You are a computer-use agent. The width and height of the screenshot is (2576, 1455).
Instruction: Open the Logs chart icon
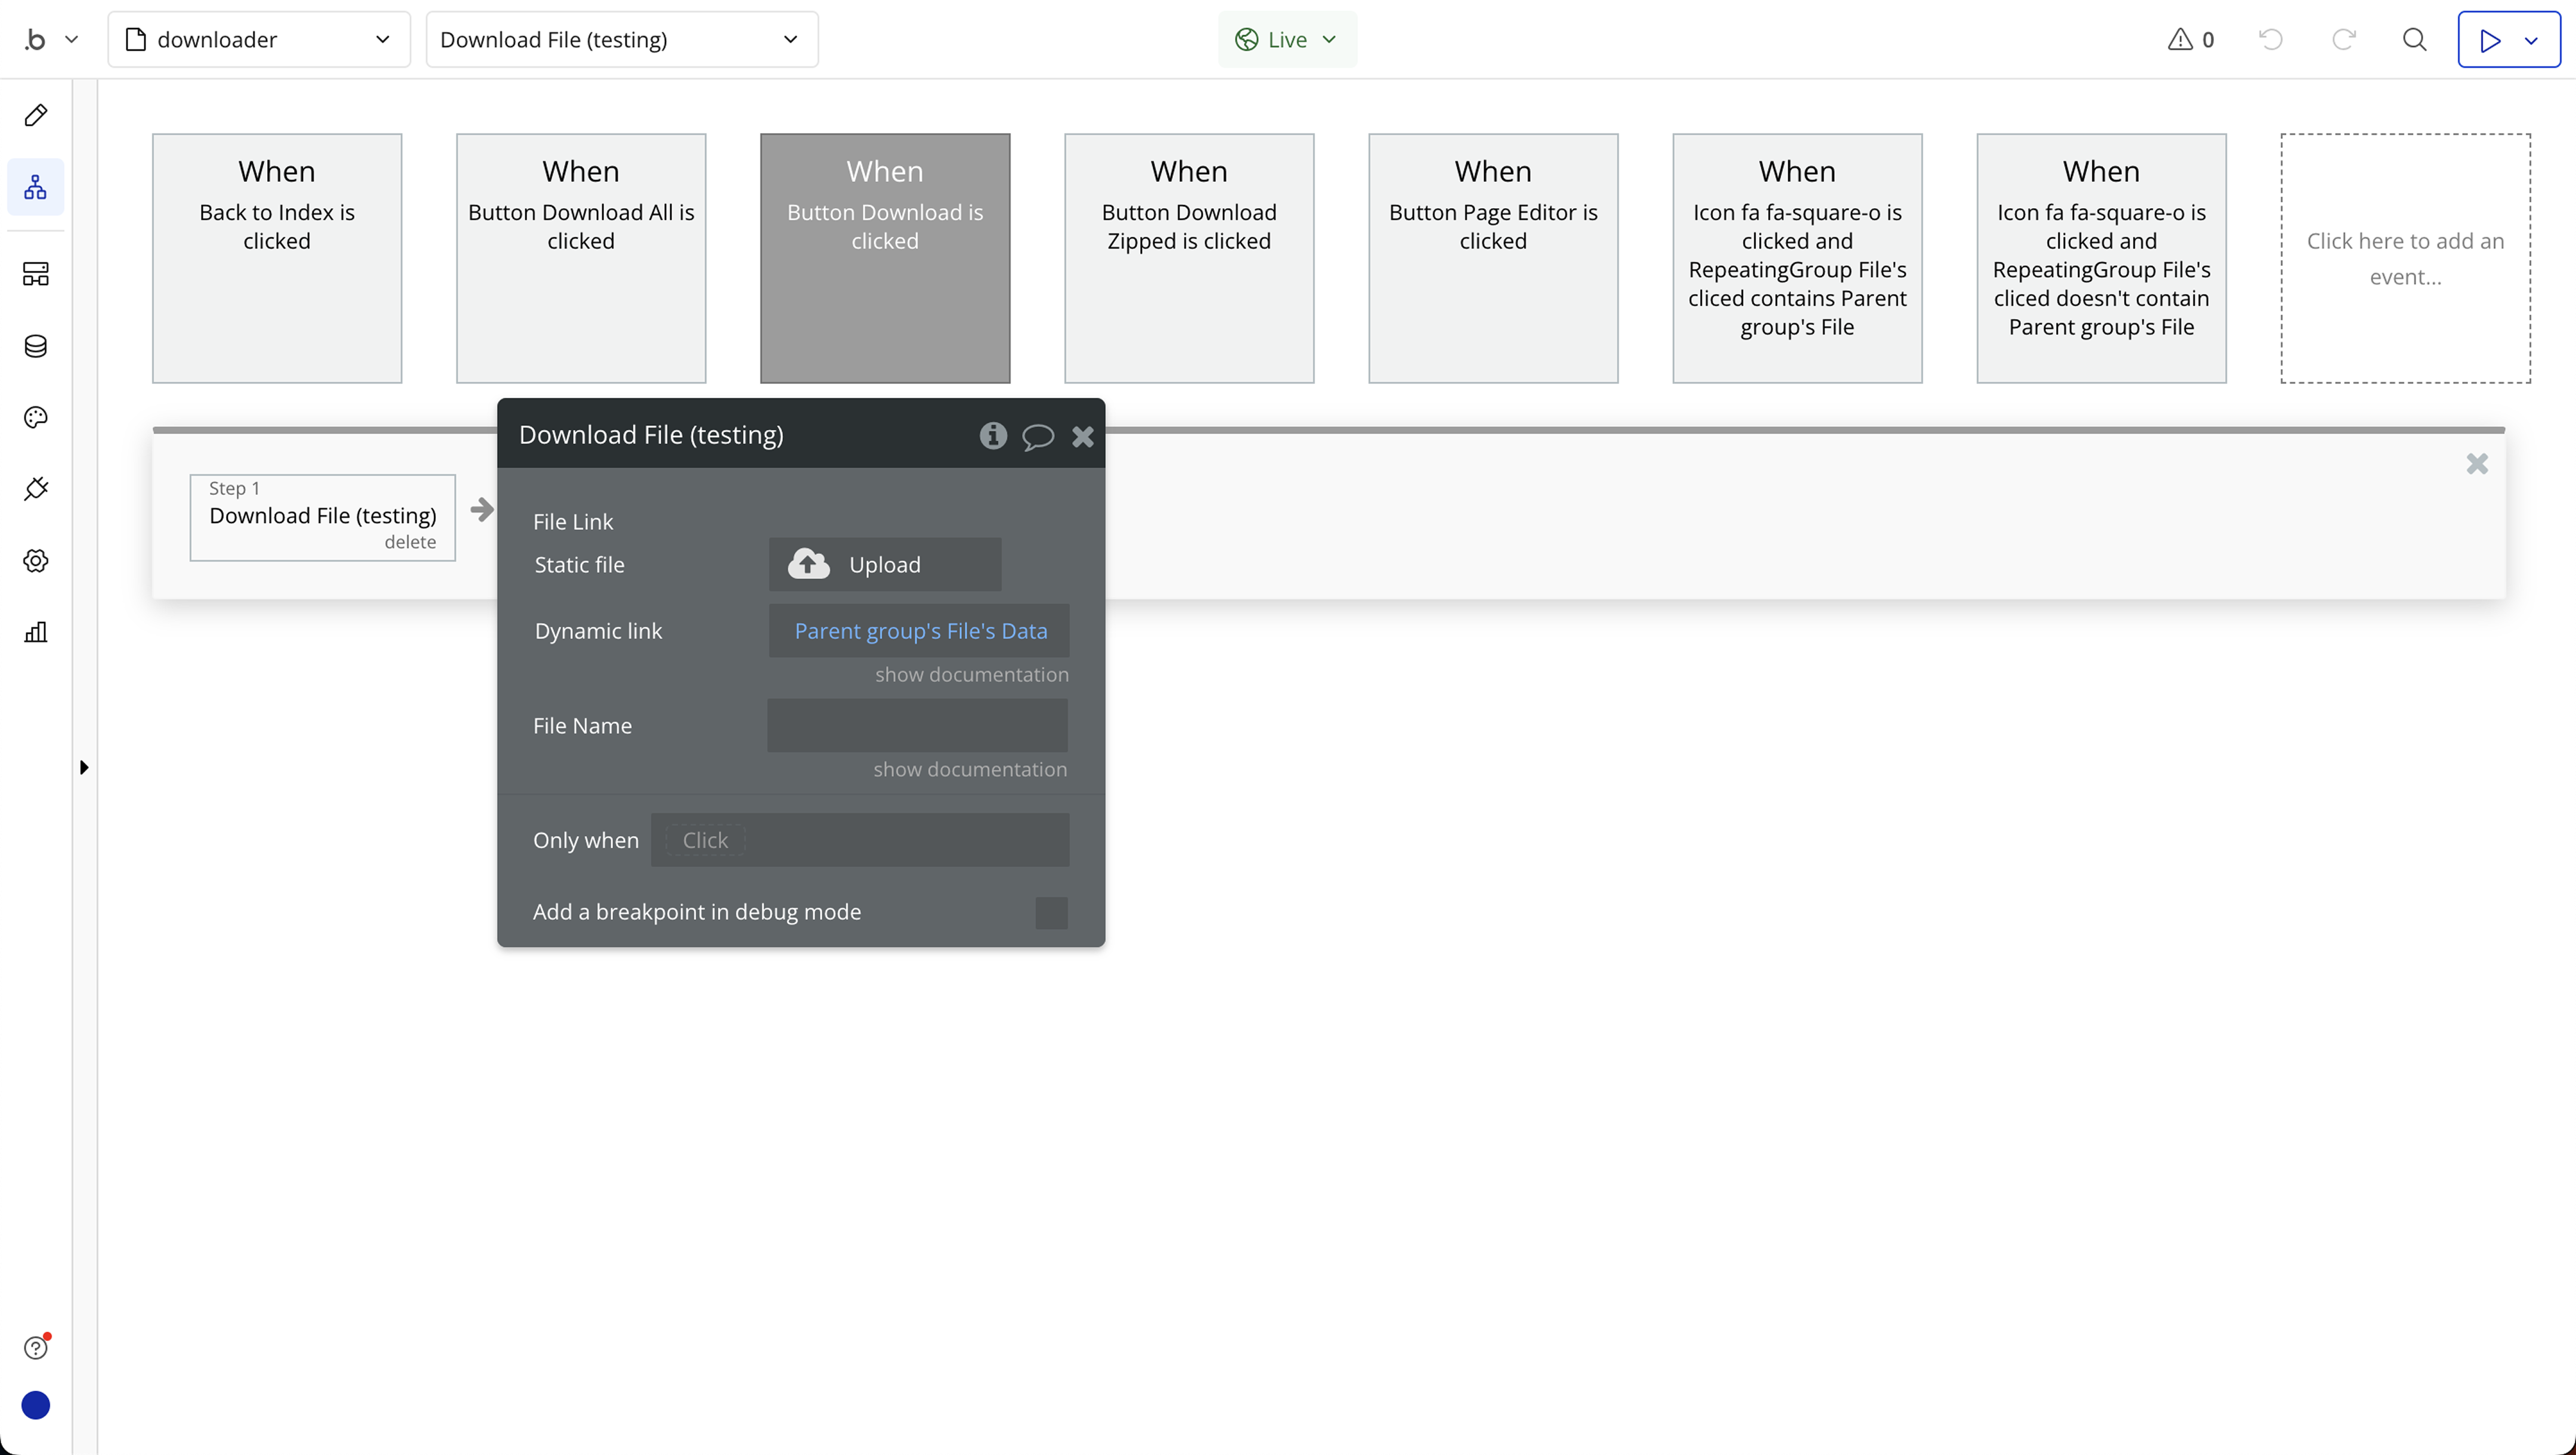tap(36, 632)
